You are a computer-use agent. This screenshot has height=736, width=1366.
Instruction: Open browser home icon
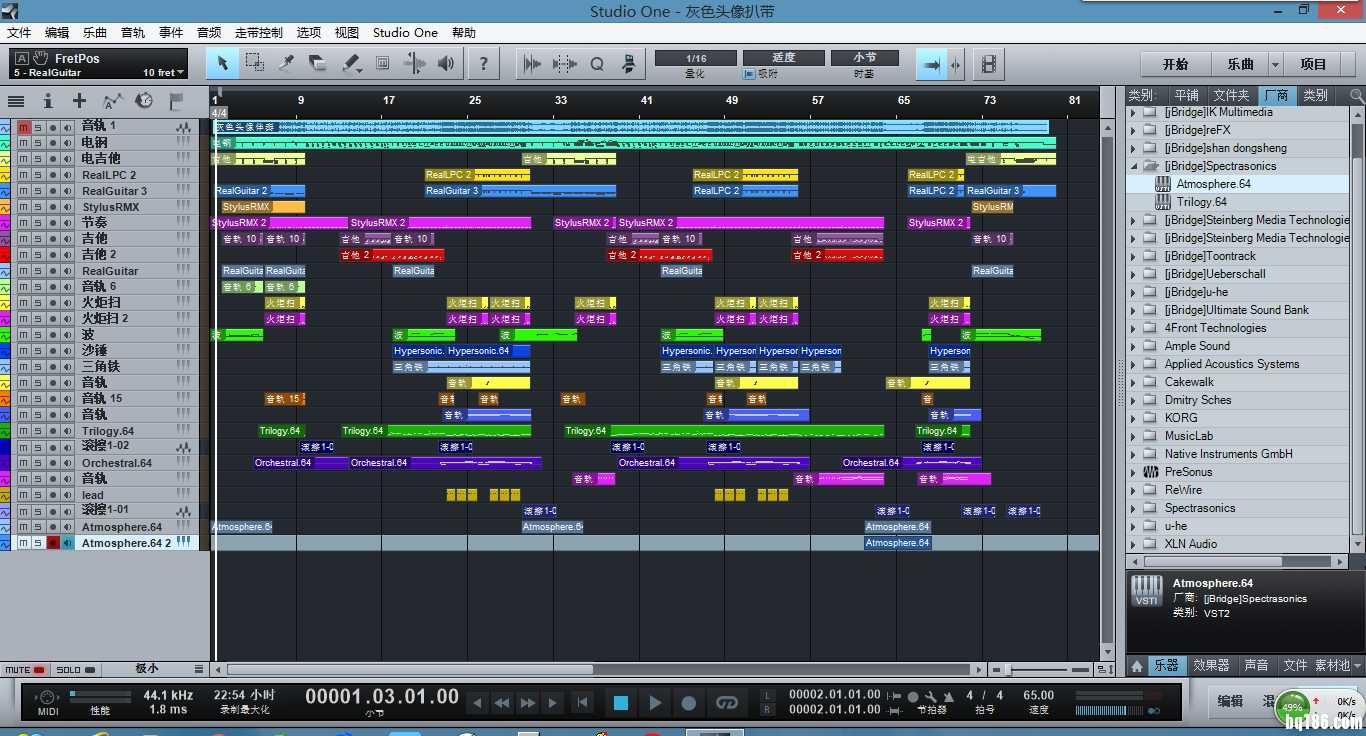(x=1137, y=665)
